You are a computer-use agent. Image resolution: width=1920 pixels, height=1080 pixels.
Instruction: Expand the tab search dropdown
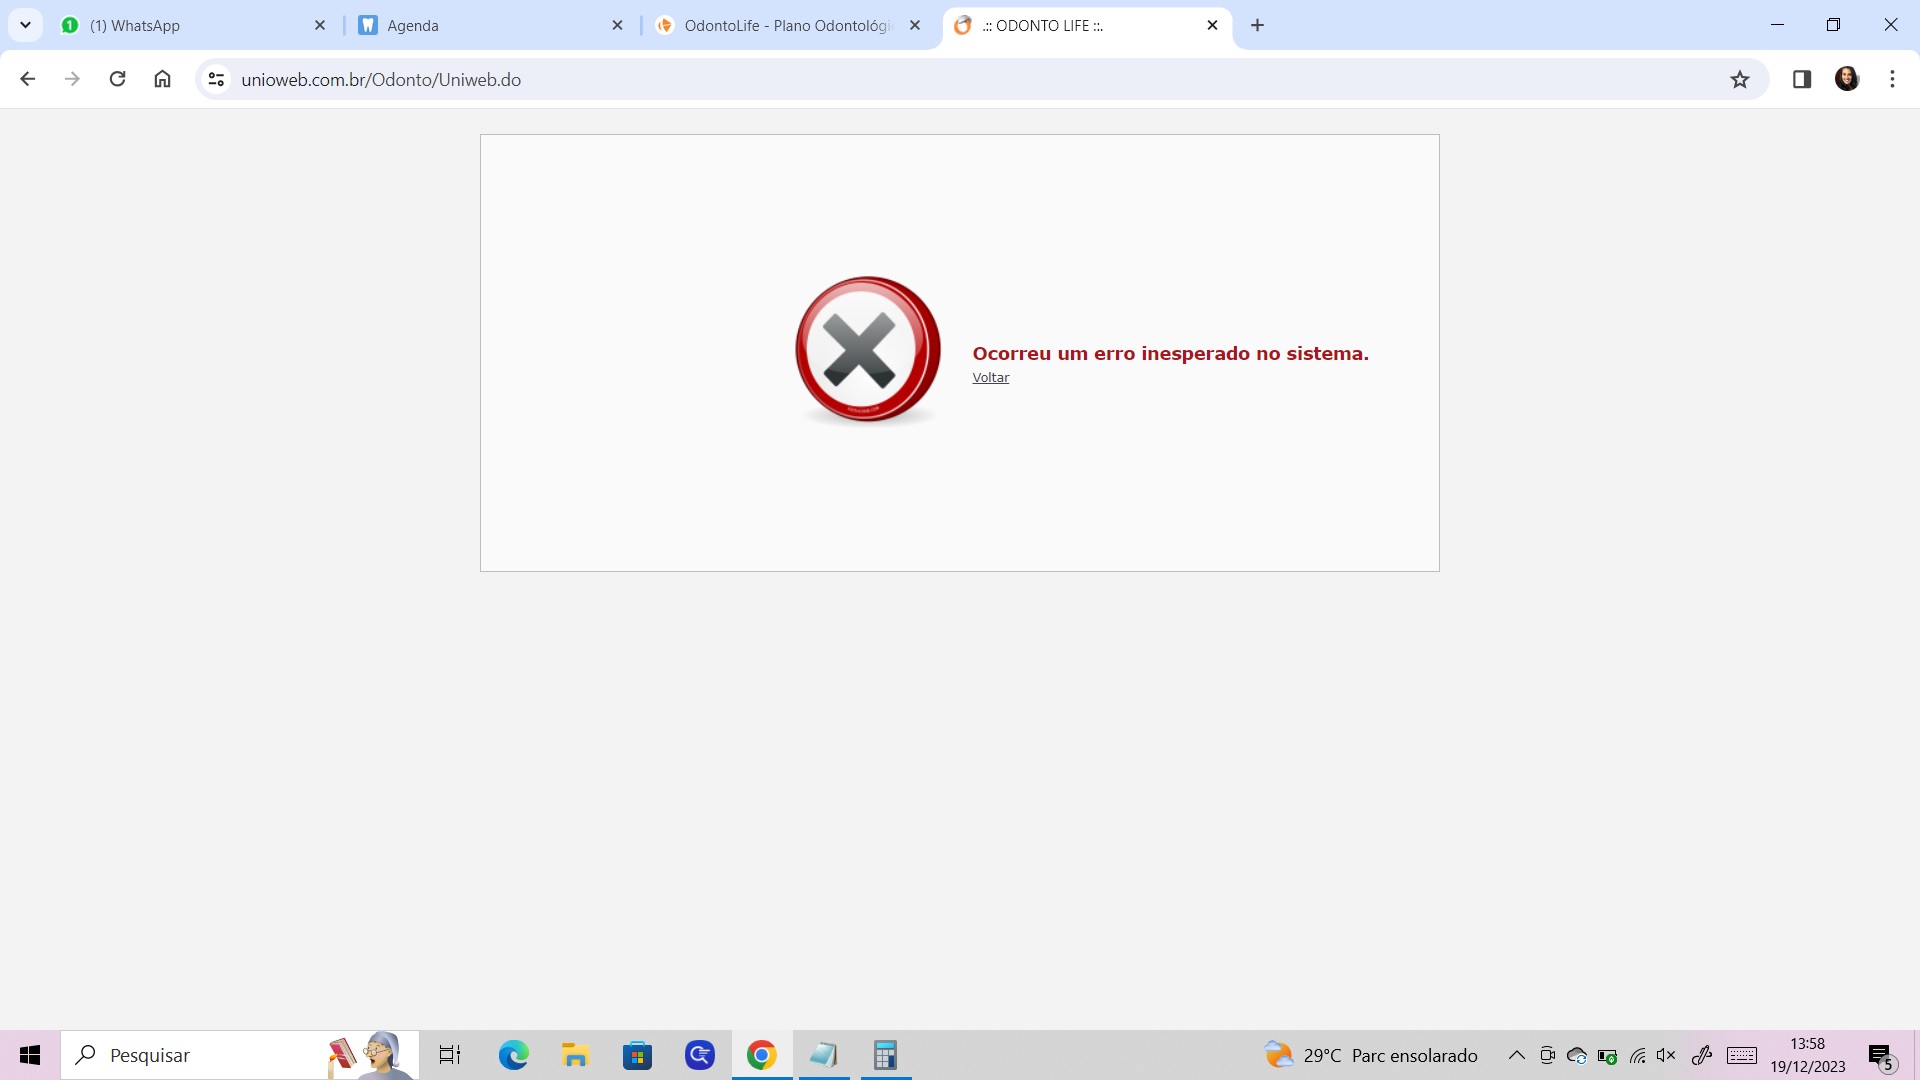(x=25, y=25)
